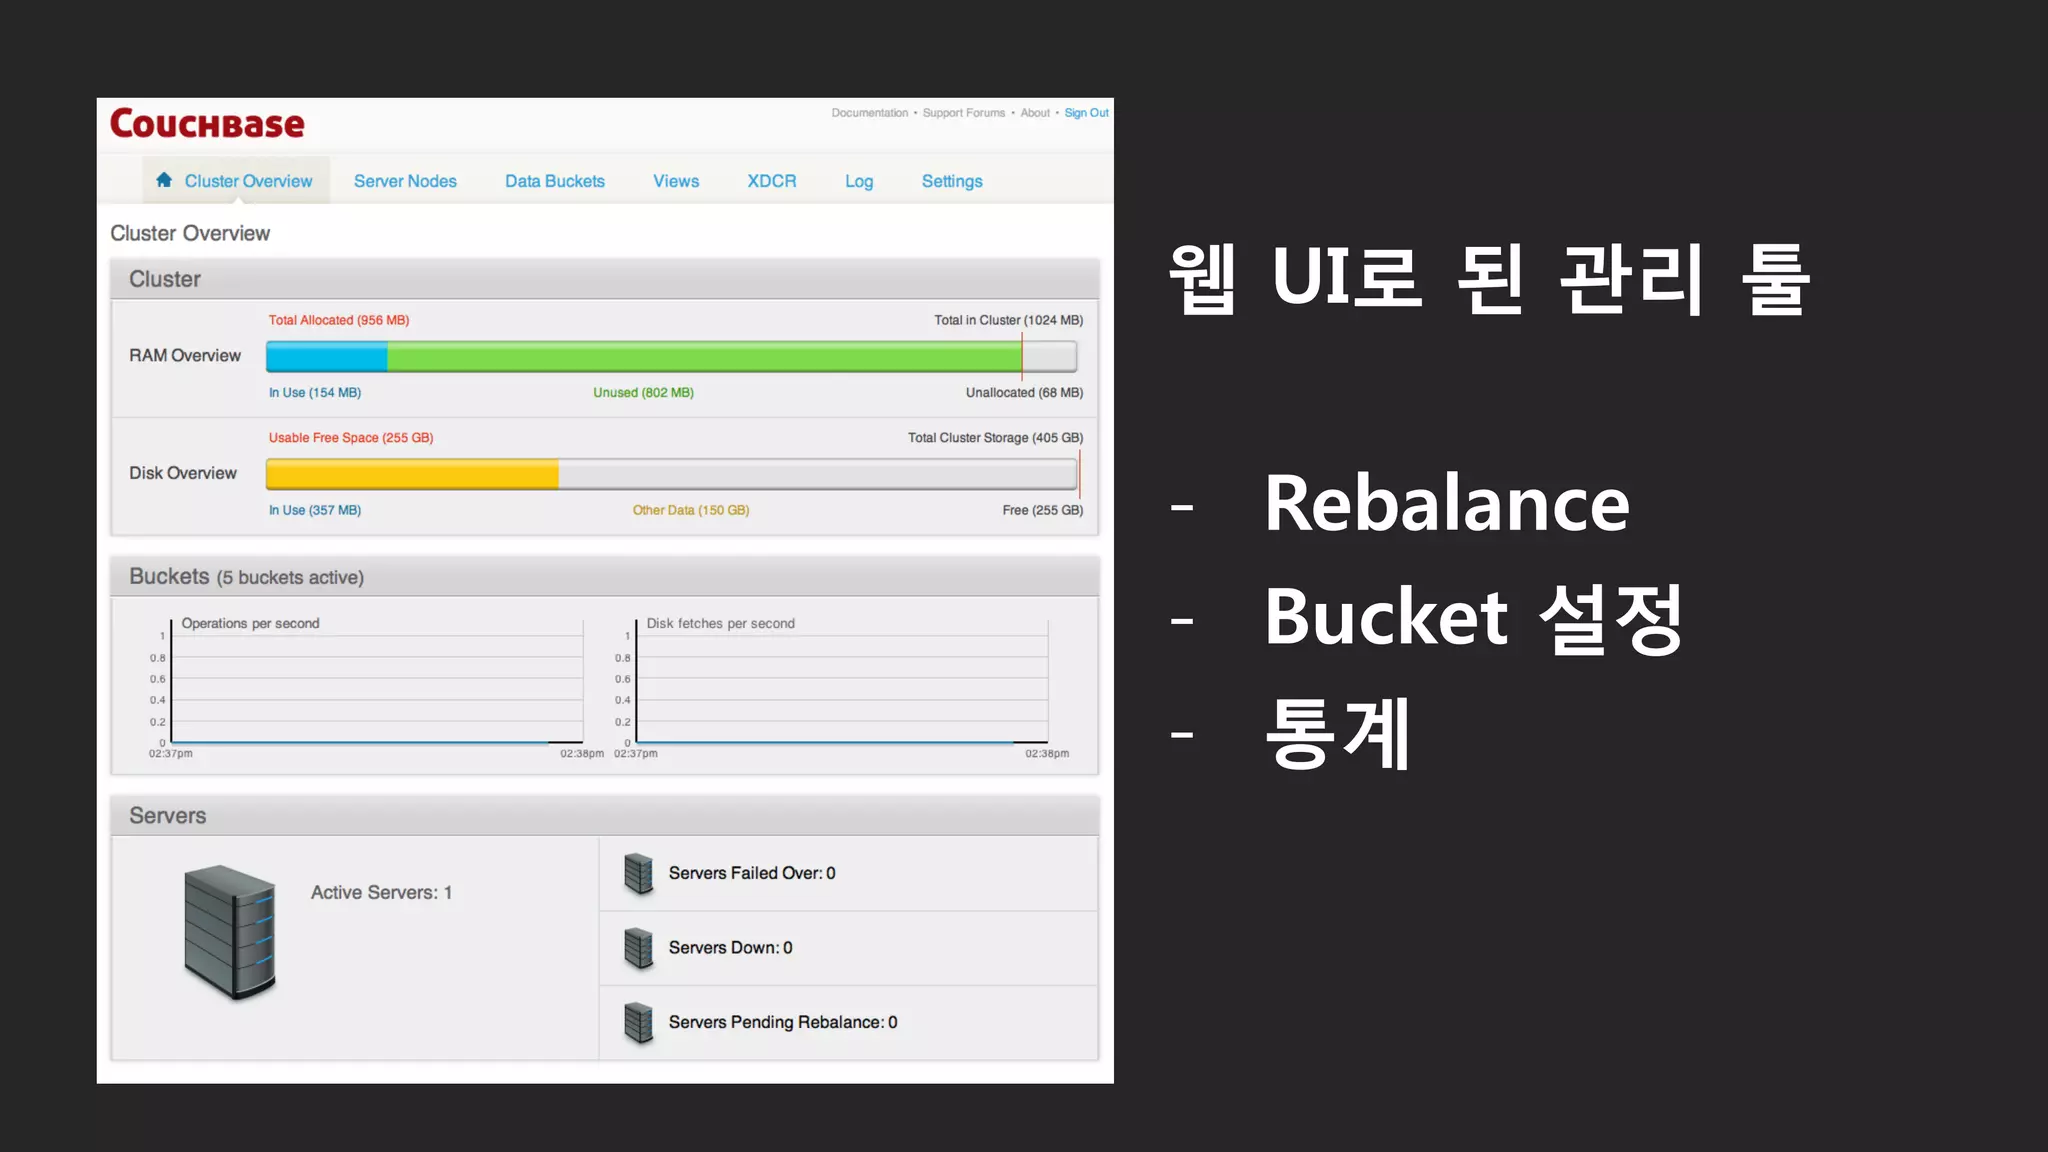Open the Cluster Overview tab
The height and width of the screenshot is (1152, 2048).
(x=236, y=181)
